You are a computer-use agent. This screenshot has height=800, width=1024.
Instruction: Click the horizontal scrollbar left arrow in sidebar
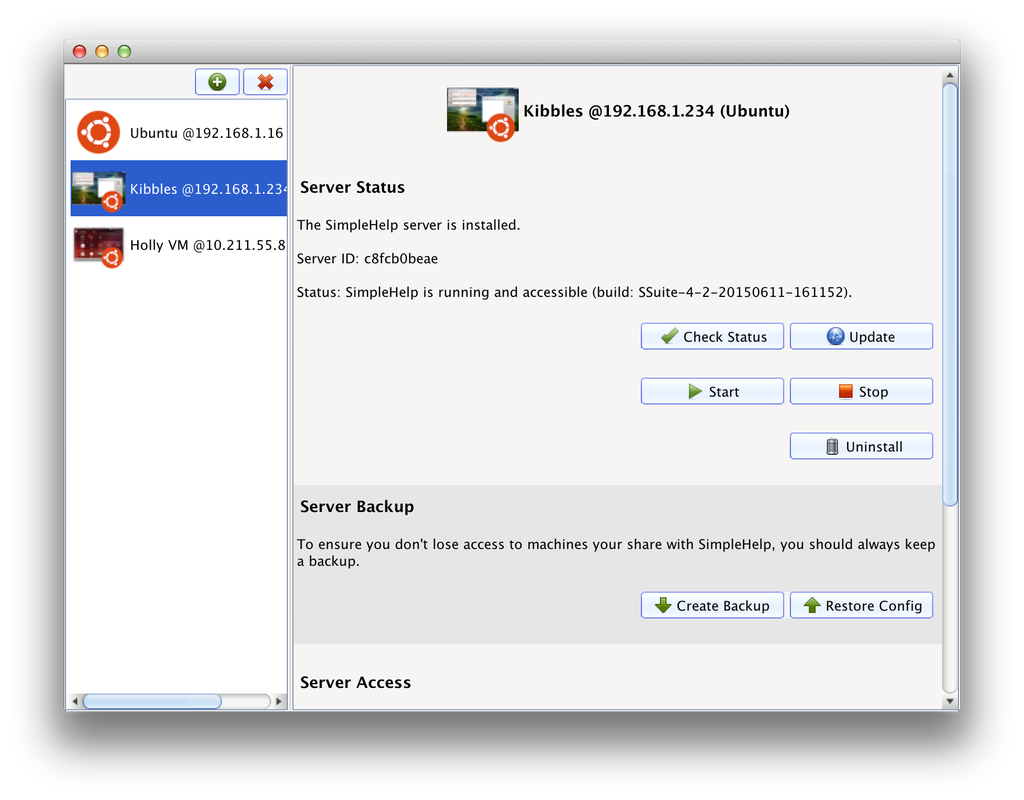[74, 702]
